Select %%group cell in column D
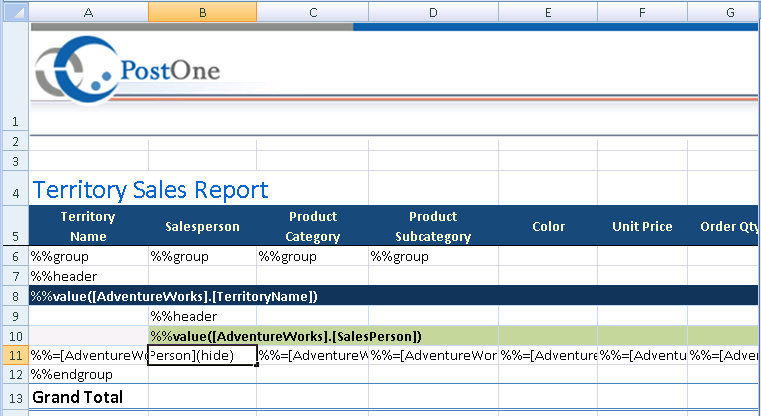 coord(433,256)
